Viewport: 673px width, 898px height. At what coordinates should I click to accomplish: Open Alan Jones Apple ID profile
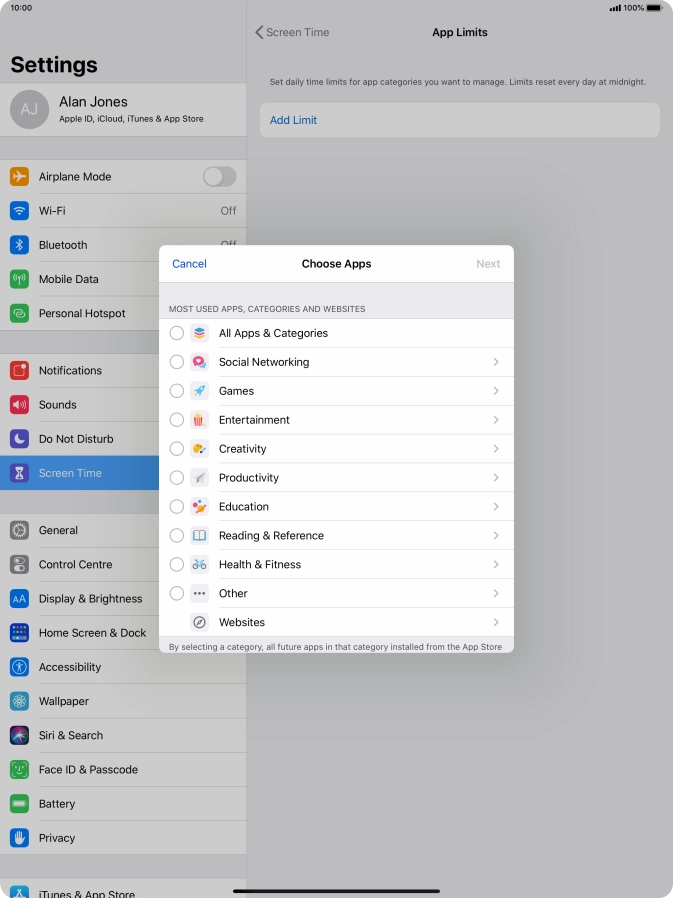point(123,109)
